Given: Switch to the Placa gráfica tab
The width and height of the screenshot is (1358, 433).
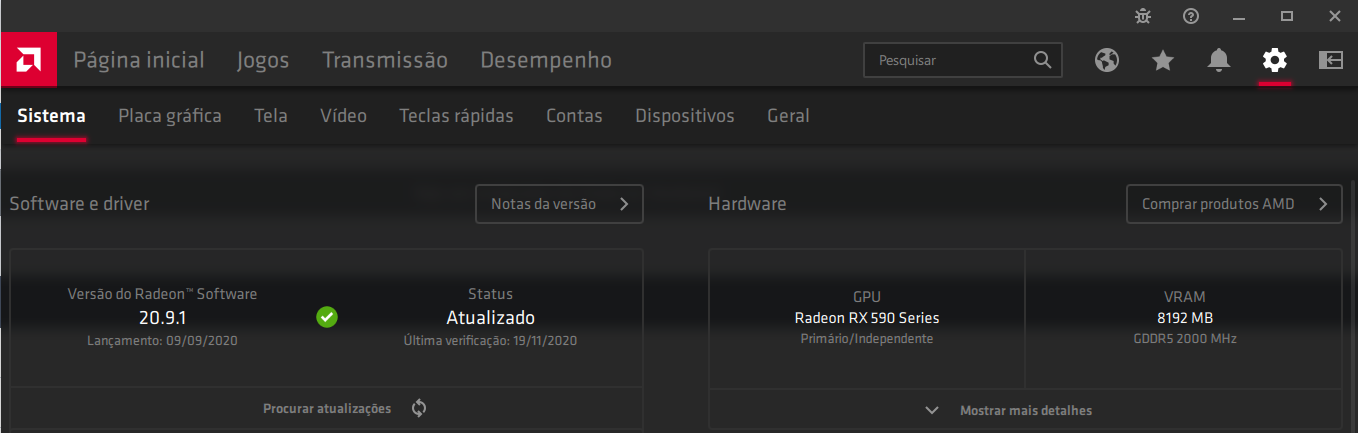Looking at the screenshot, I should pyautogui.click(x=170, y=116).
